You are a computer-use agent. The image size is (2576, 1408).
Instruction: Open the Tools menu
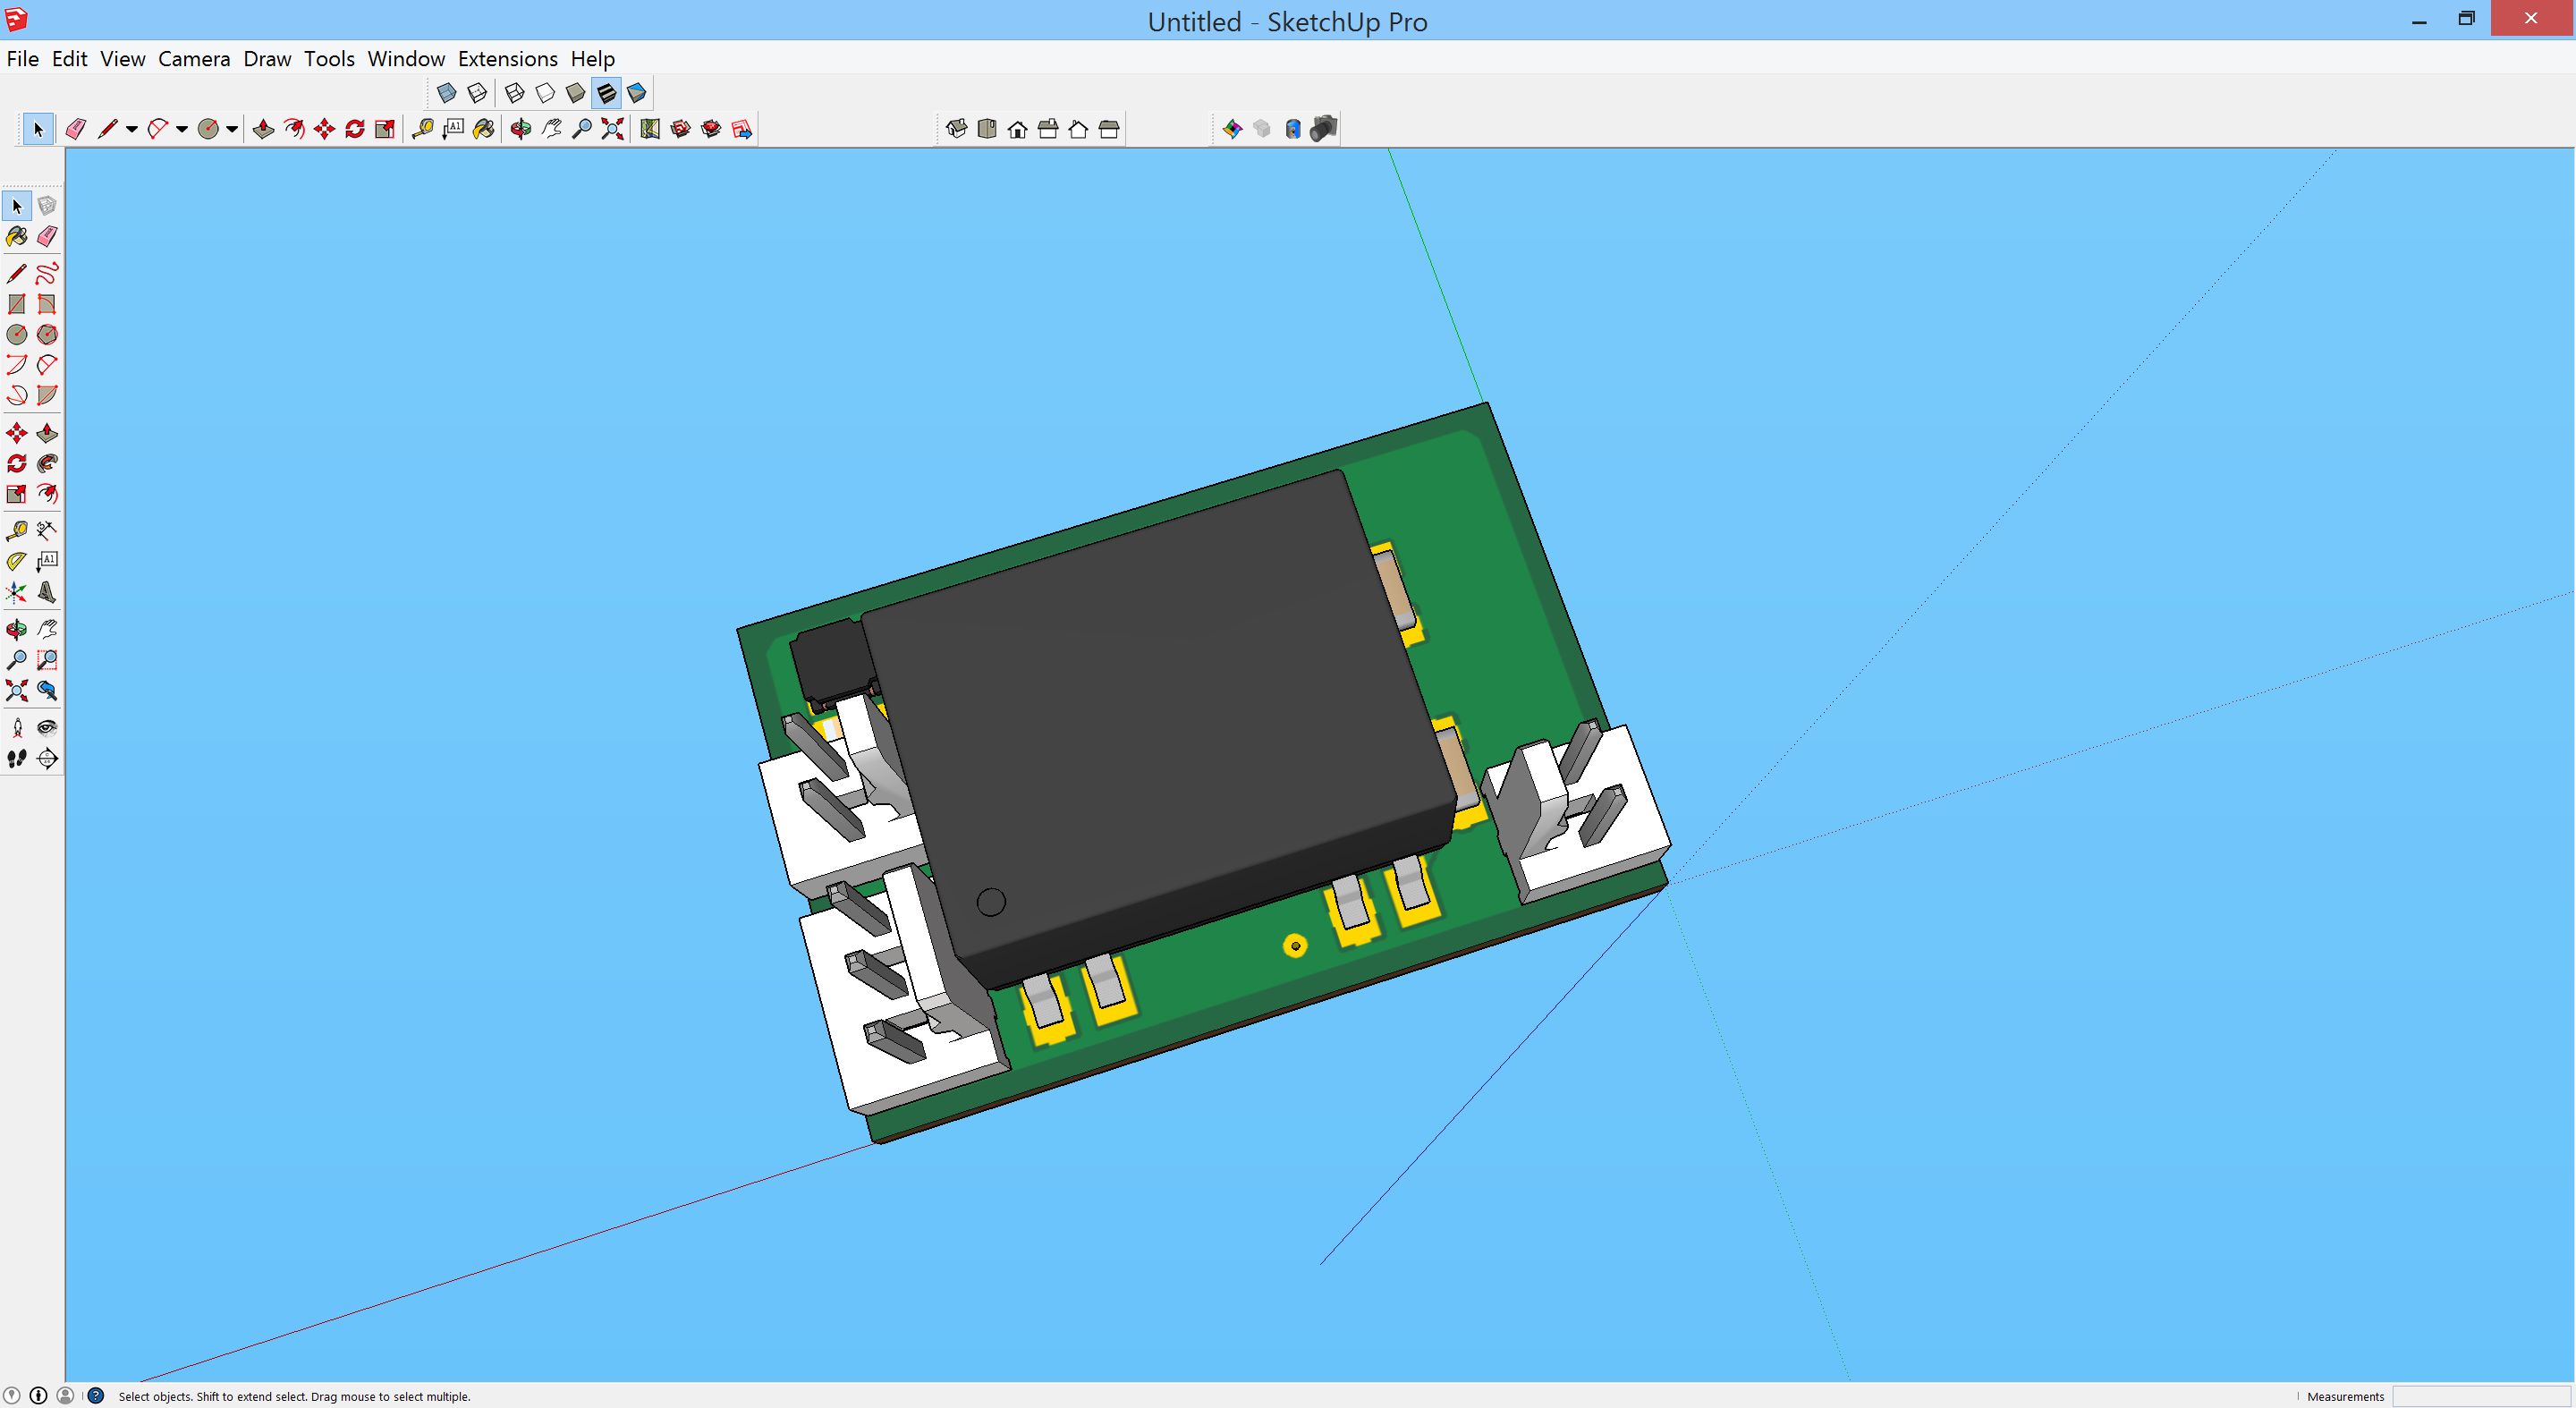click(329, 59)
